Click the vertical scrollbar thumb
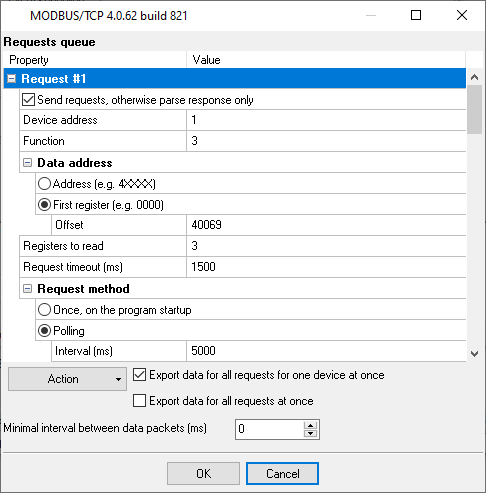 pos(475,109)
